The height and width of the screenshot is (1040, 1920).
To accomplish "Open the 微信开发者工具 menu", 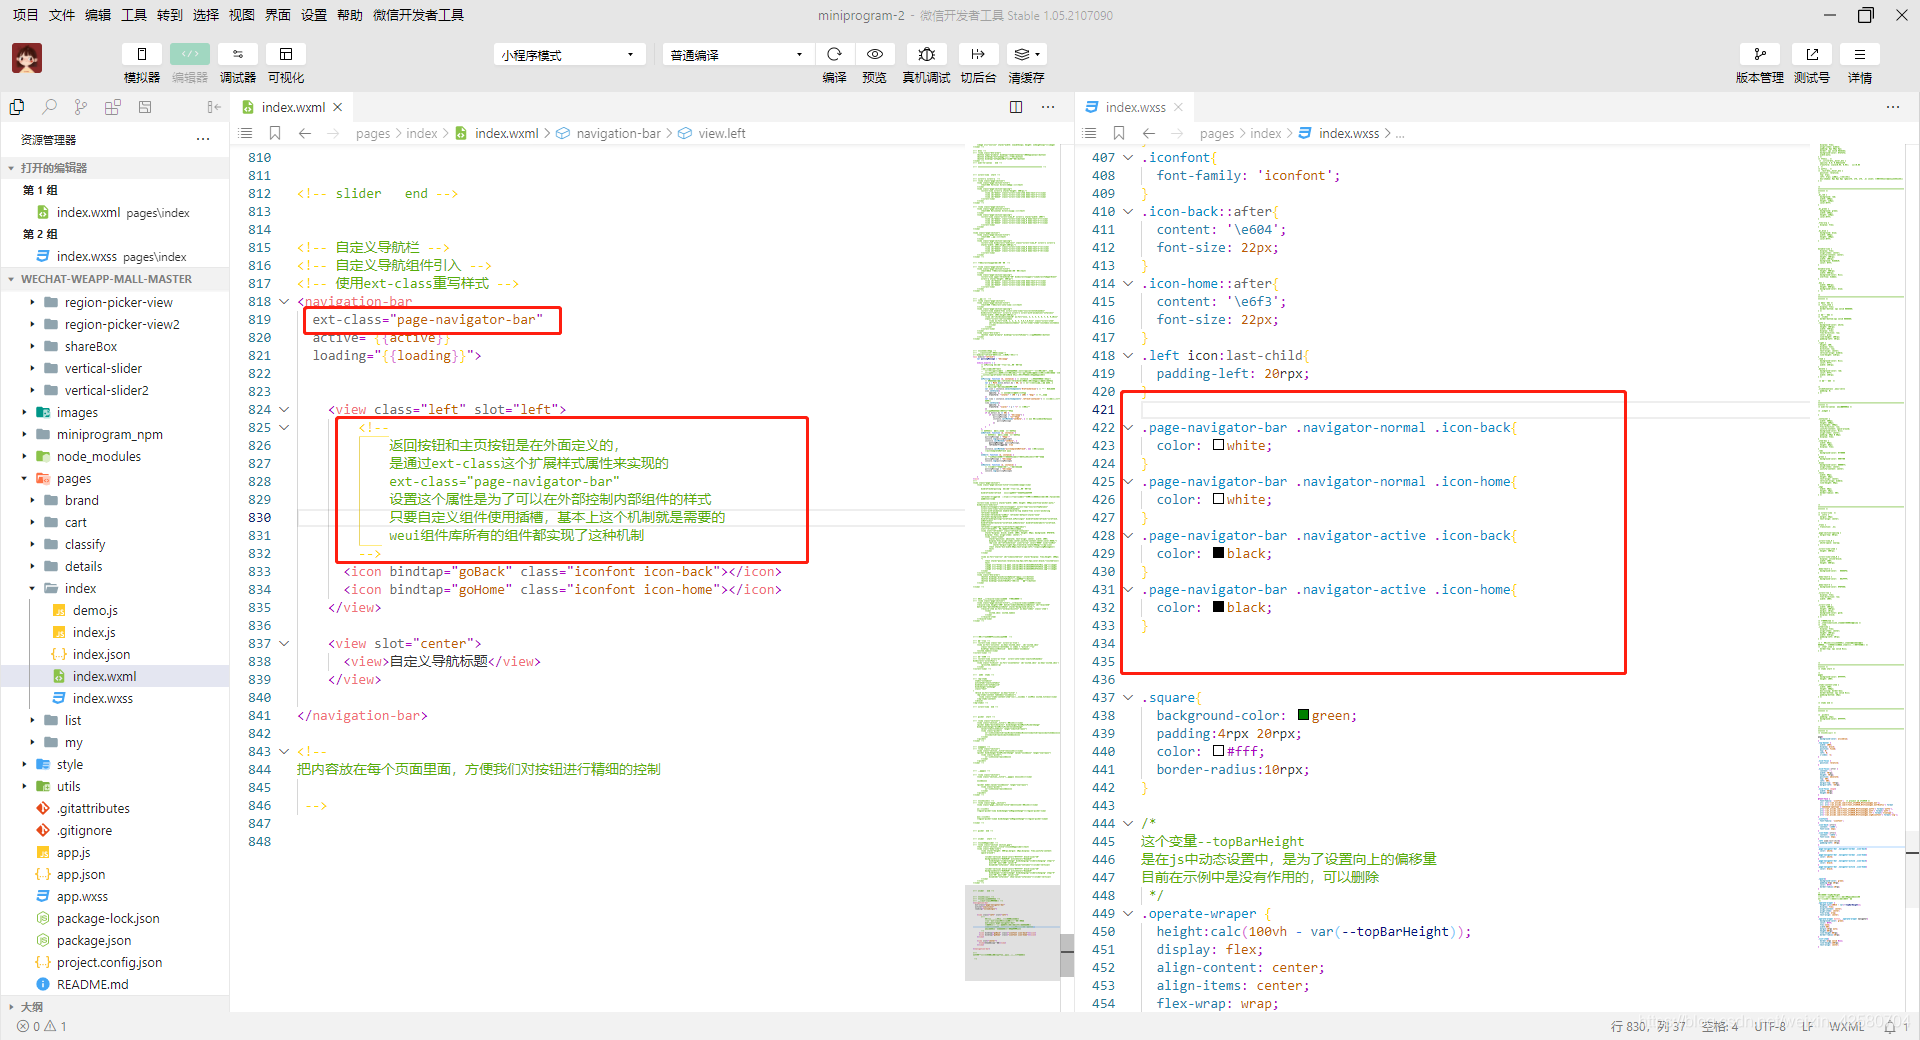I will pyautogui.click(x=418, y=15).
